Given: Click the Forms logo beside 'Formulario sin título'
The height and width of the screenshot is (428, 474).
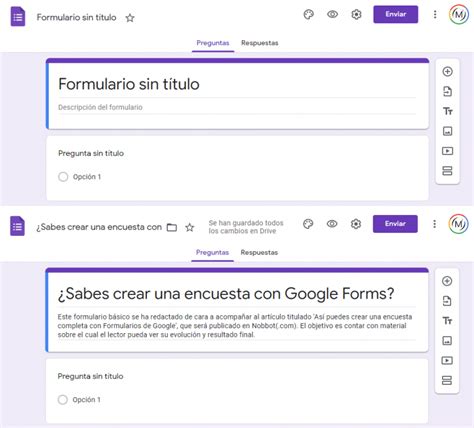Looking at the screenshot, I should pyautogui.click(x=18, y=16).
